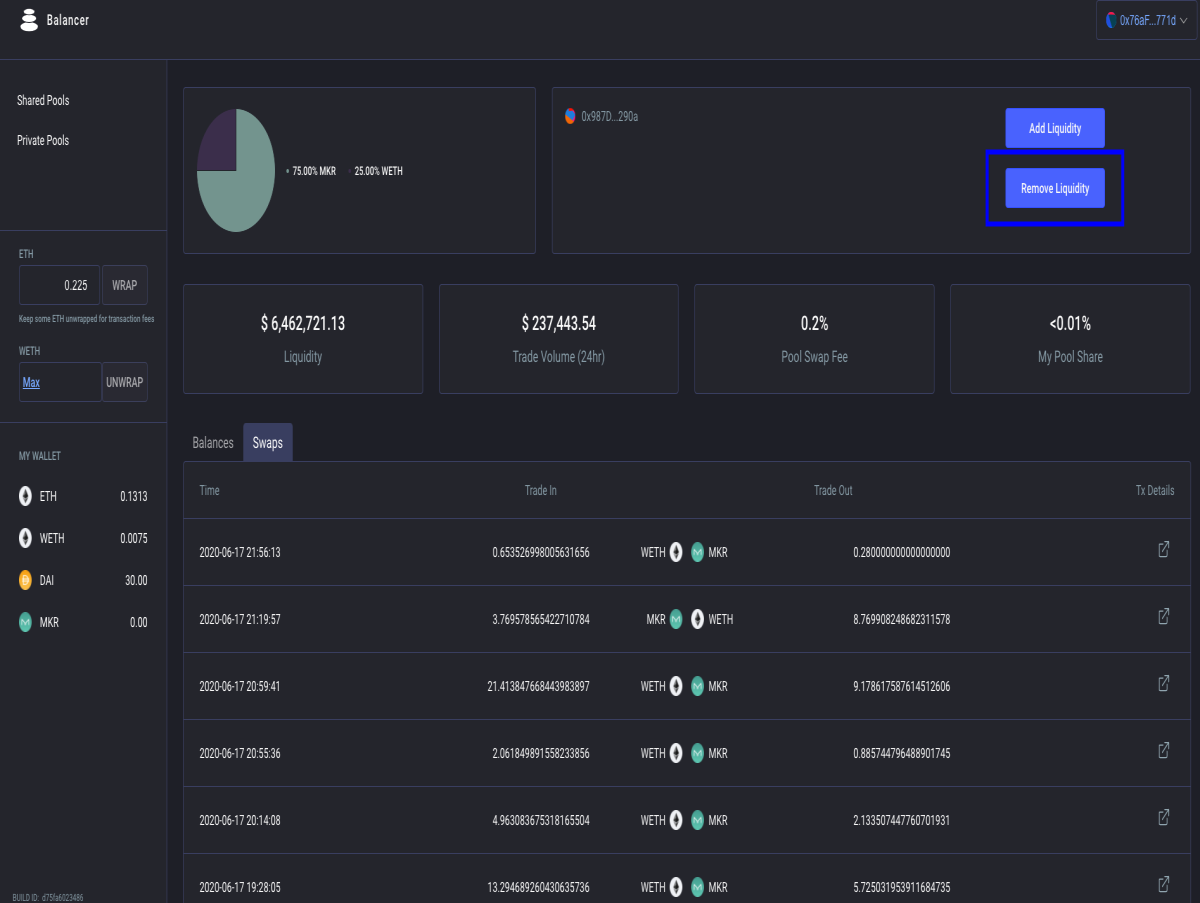Click the ETH amount input field

coord(59,285)
